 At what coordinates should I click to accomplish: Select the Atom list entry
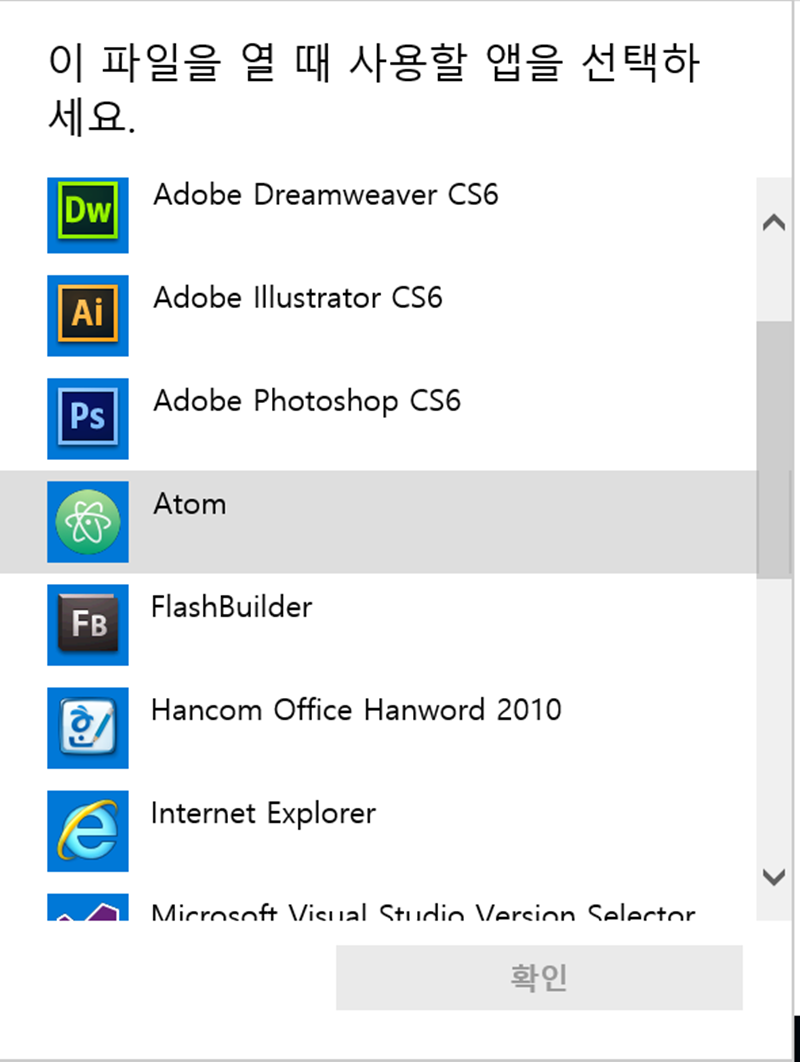(x=190, y=504)
